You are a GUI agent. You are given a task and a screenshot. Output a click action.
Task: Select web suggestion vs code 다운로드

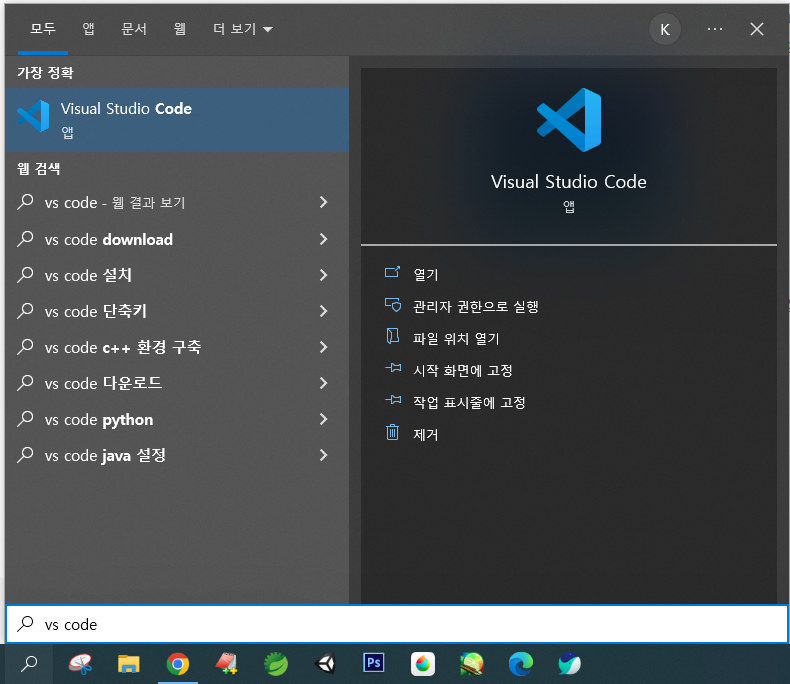[x=177, y=383]
